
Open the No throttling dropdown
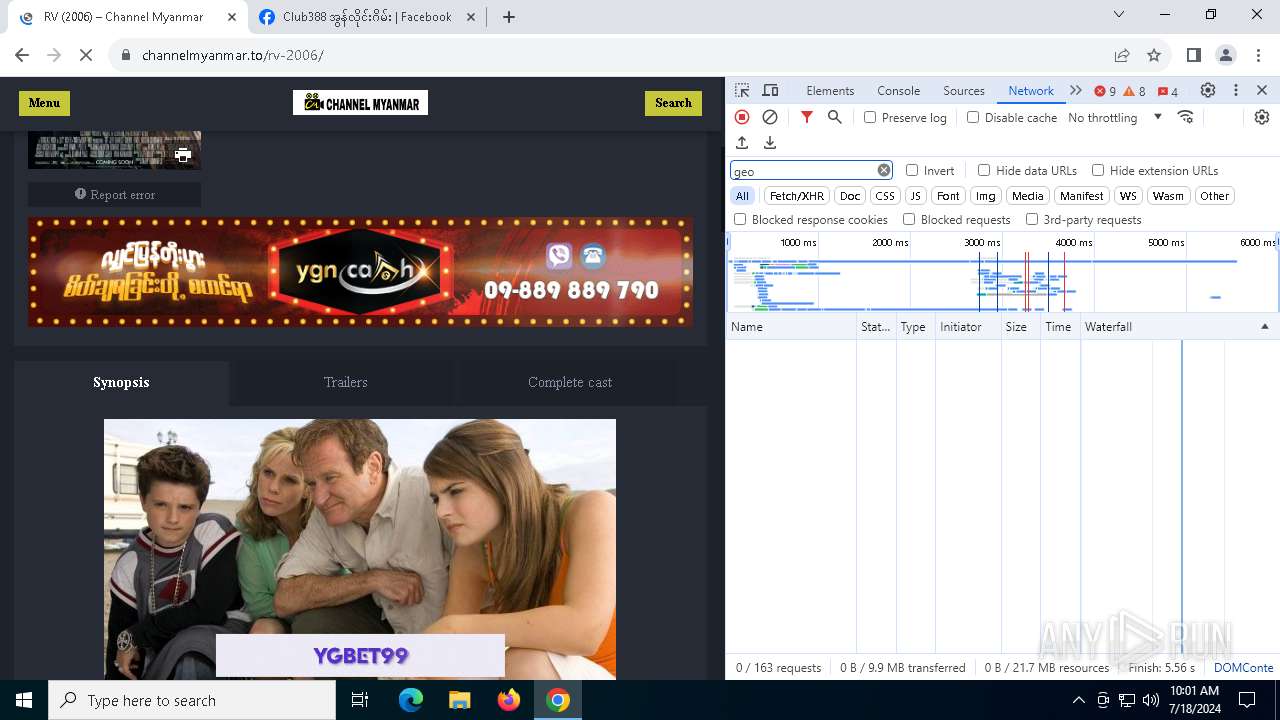click(x=1114, y=117)
